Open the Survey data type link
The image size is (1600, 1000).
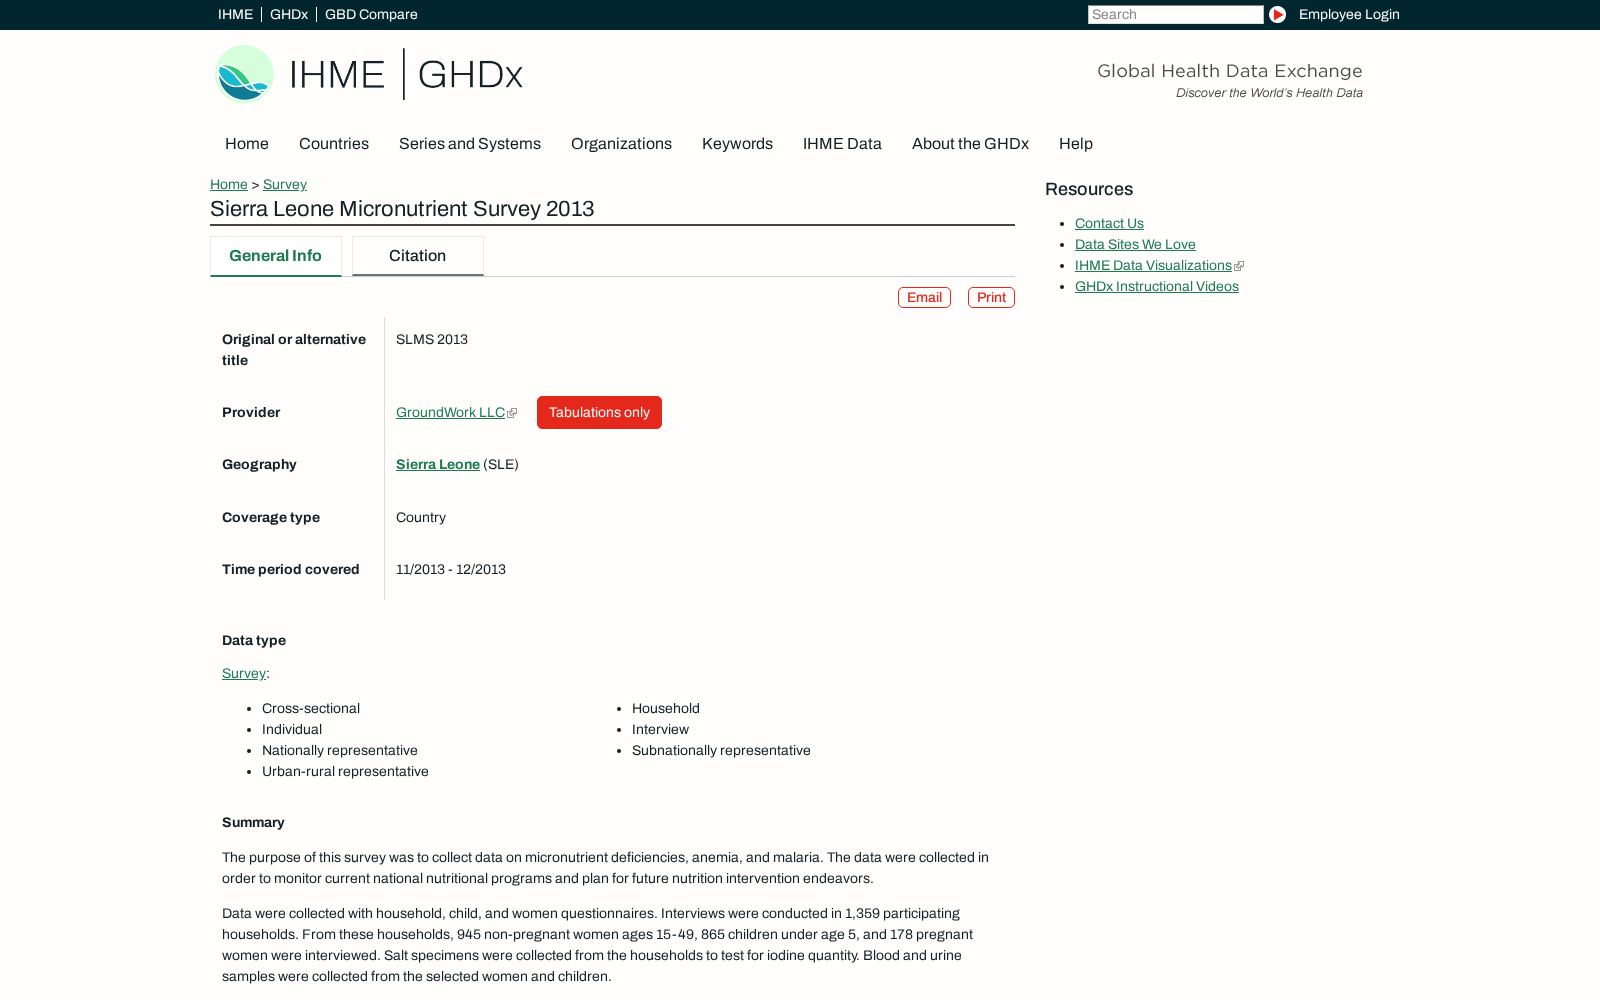[244, 673]
